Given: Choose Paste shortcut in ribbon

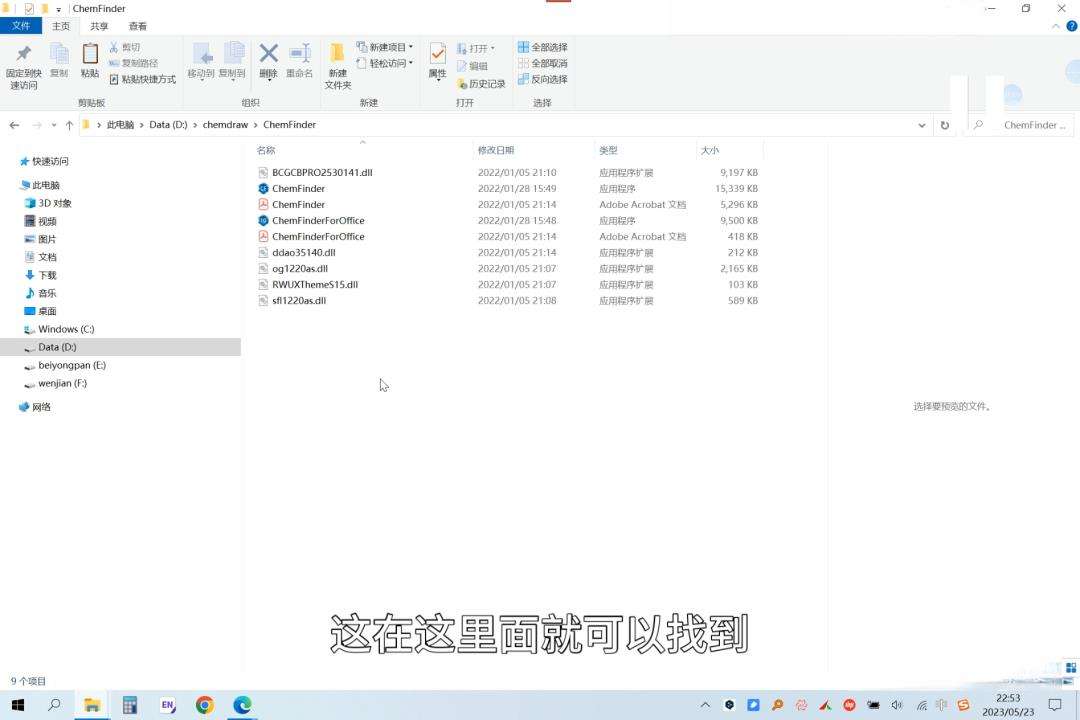Looking at the screenshot, I should coord(143,79).
